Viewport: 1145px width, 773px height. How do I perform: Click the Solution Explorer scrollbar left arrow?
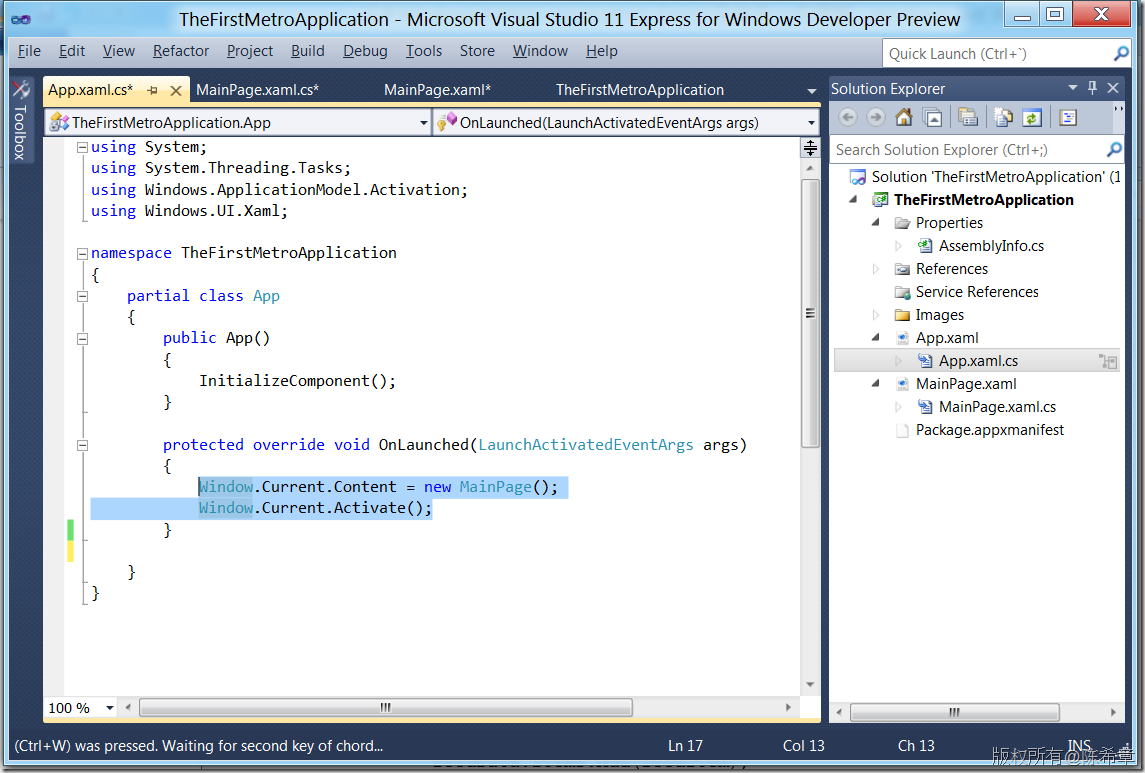[x=839, y=712]
